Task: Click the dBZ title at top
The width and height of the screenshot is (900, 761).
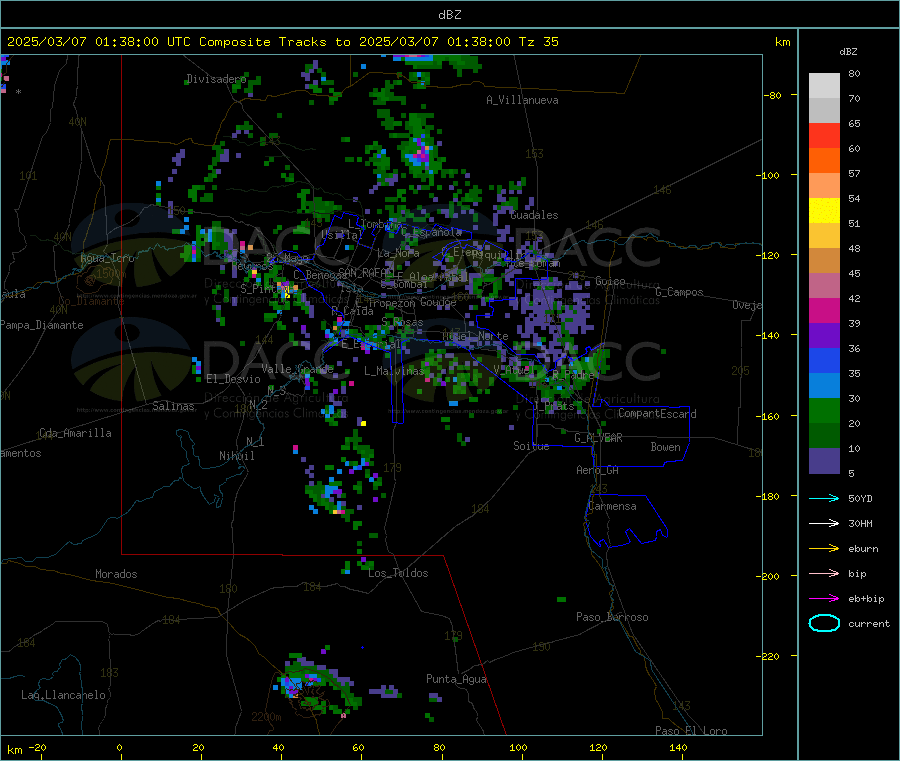Action: [449, 15]
